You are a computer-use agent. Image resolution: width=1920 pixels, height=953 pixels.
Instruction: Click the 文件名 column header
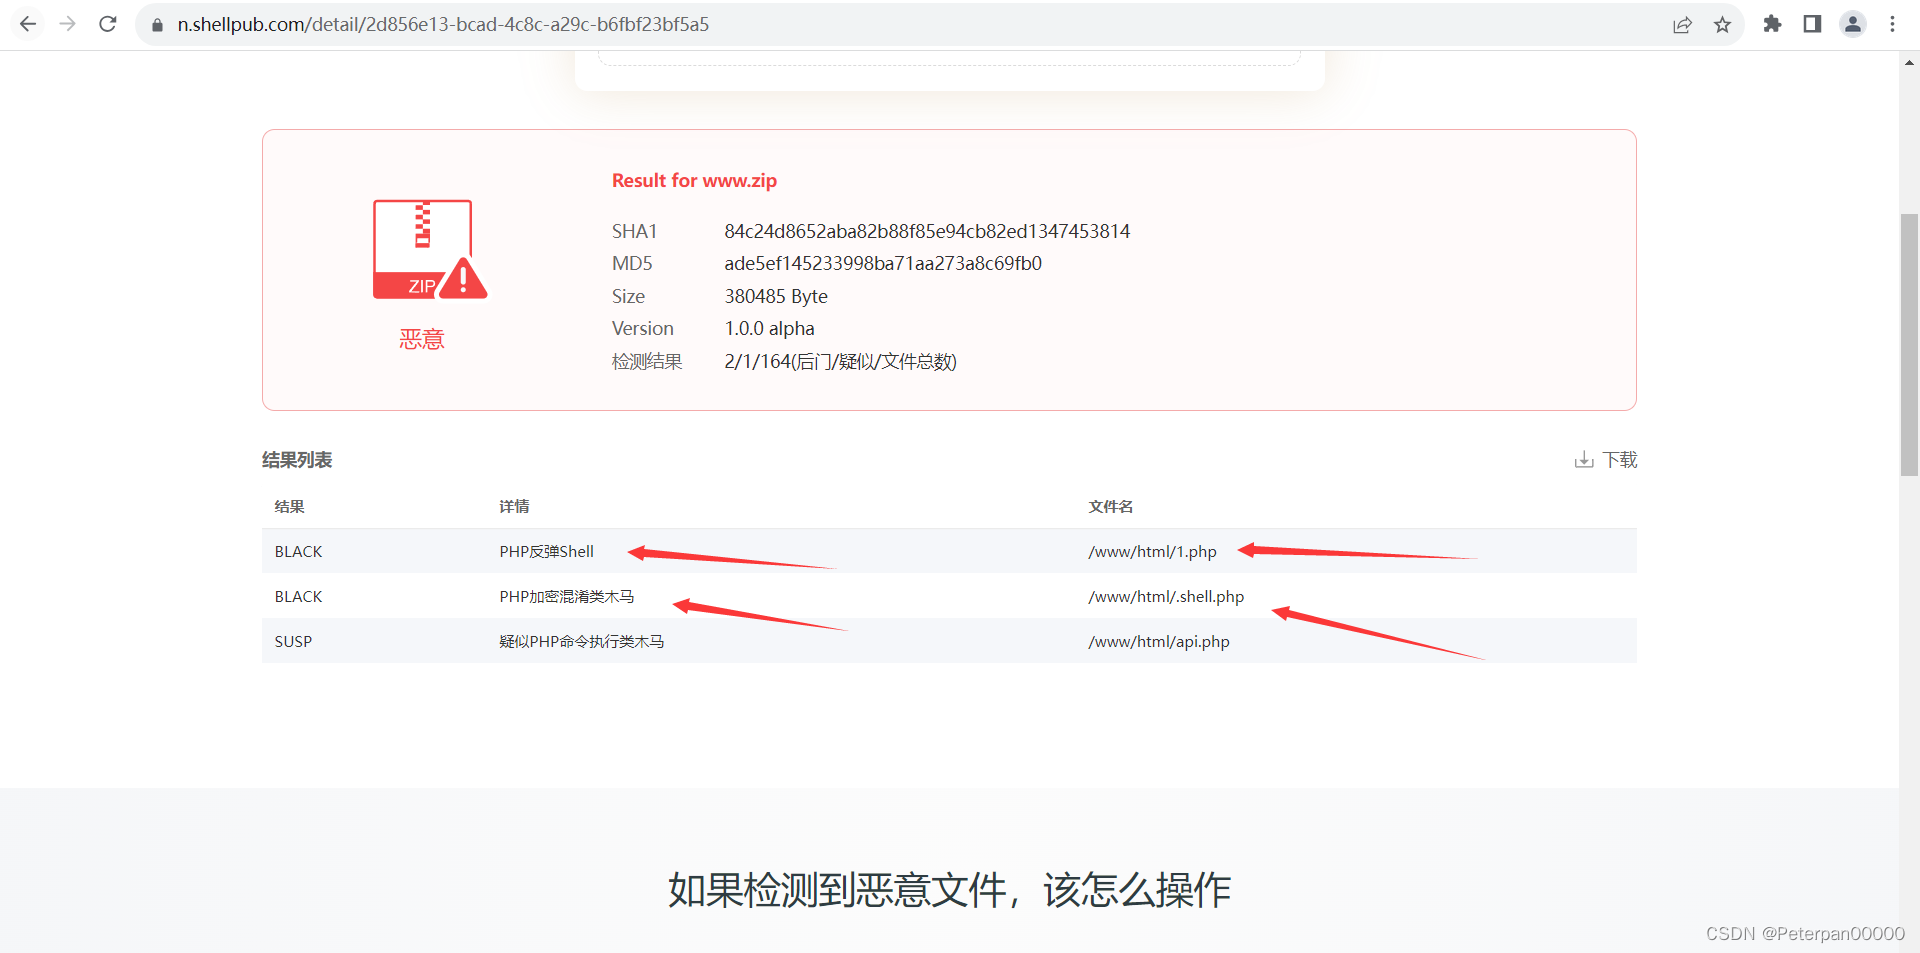point(1111,506)
